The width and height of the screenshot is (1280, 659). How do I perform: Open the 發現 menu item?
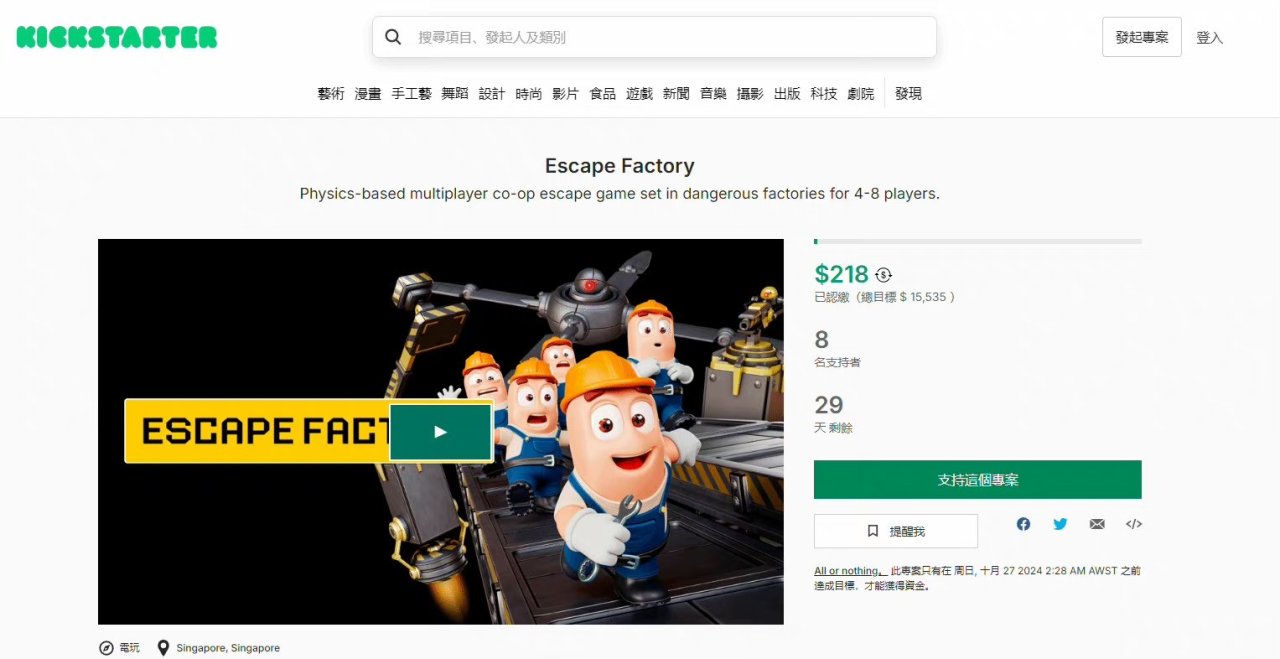coord(909,93)
